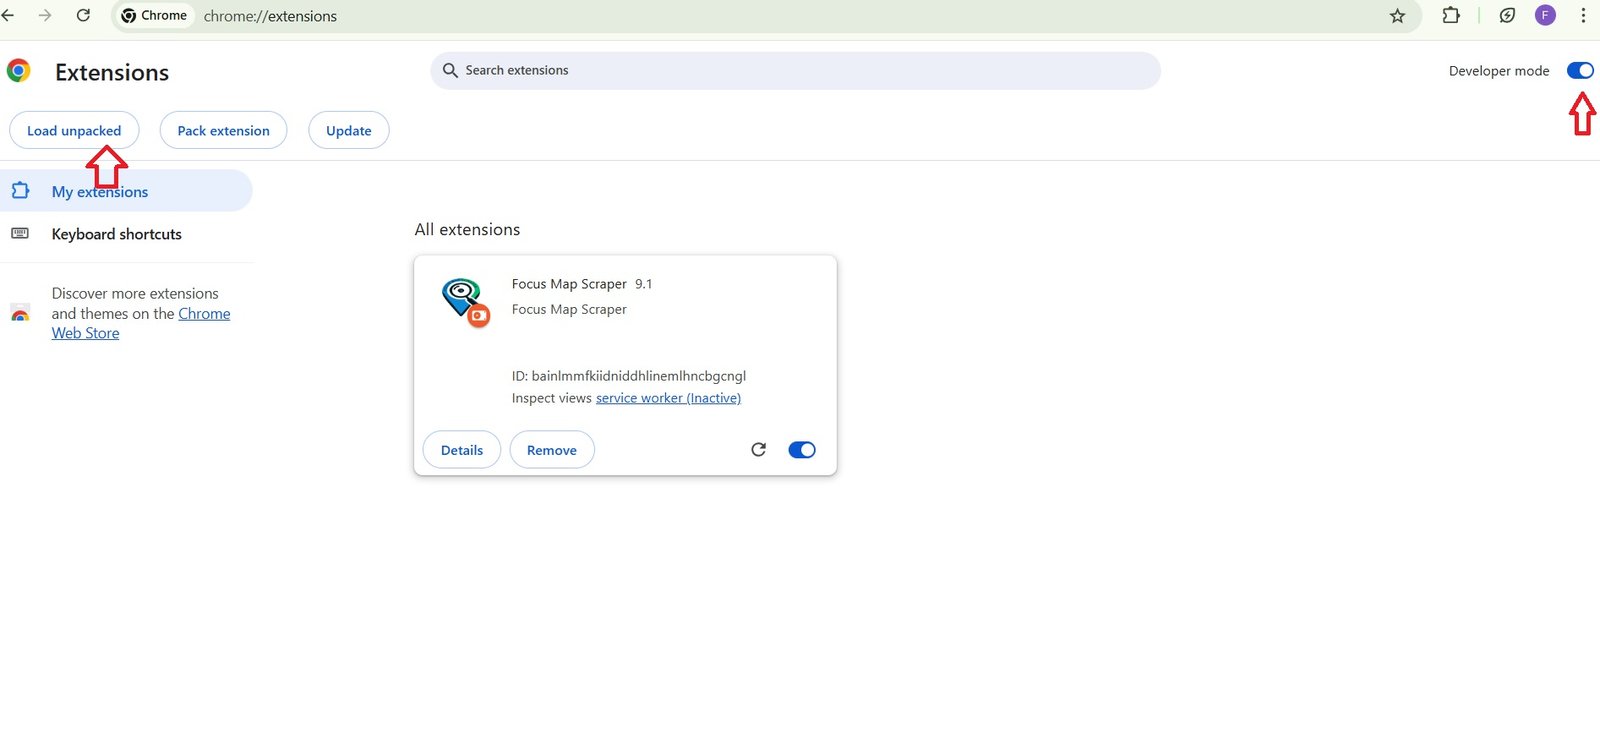Click the Developer mode label
The width and height of the screenshot is (1600, 740).
pyautogui.click(x=1499, y=71)
